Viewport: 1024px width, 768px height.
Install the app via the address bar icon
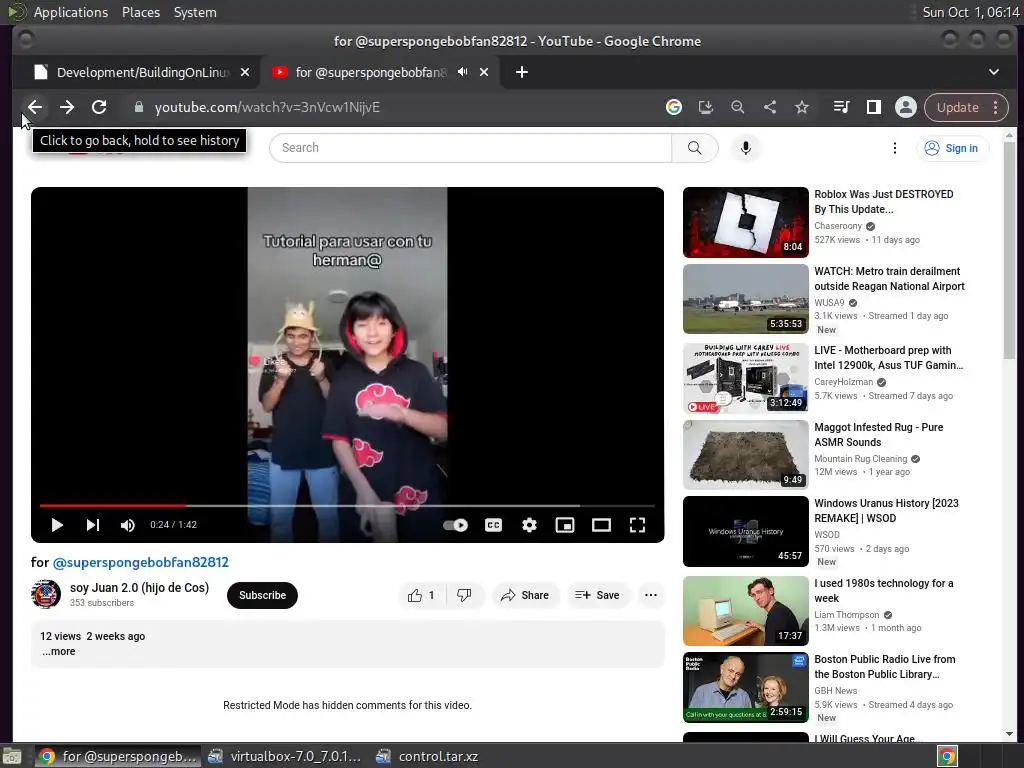pyautogui.click(x=706, y=107)
